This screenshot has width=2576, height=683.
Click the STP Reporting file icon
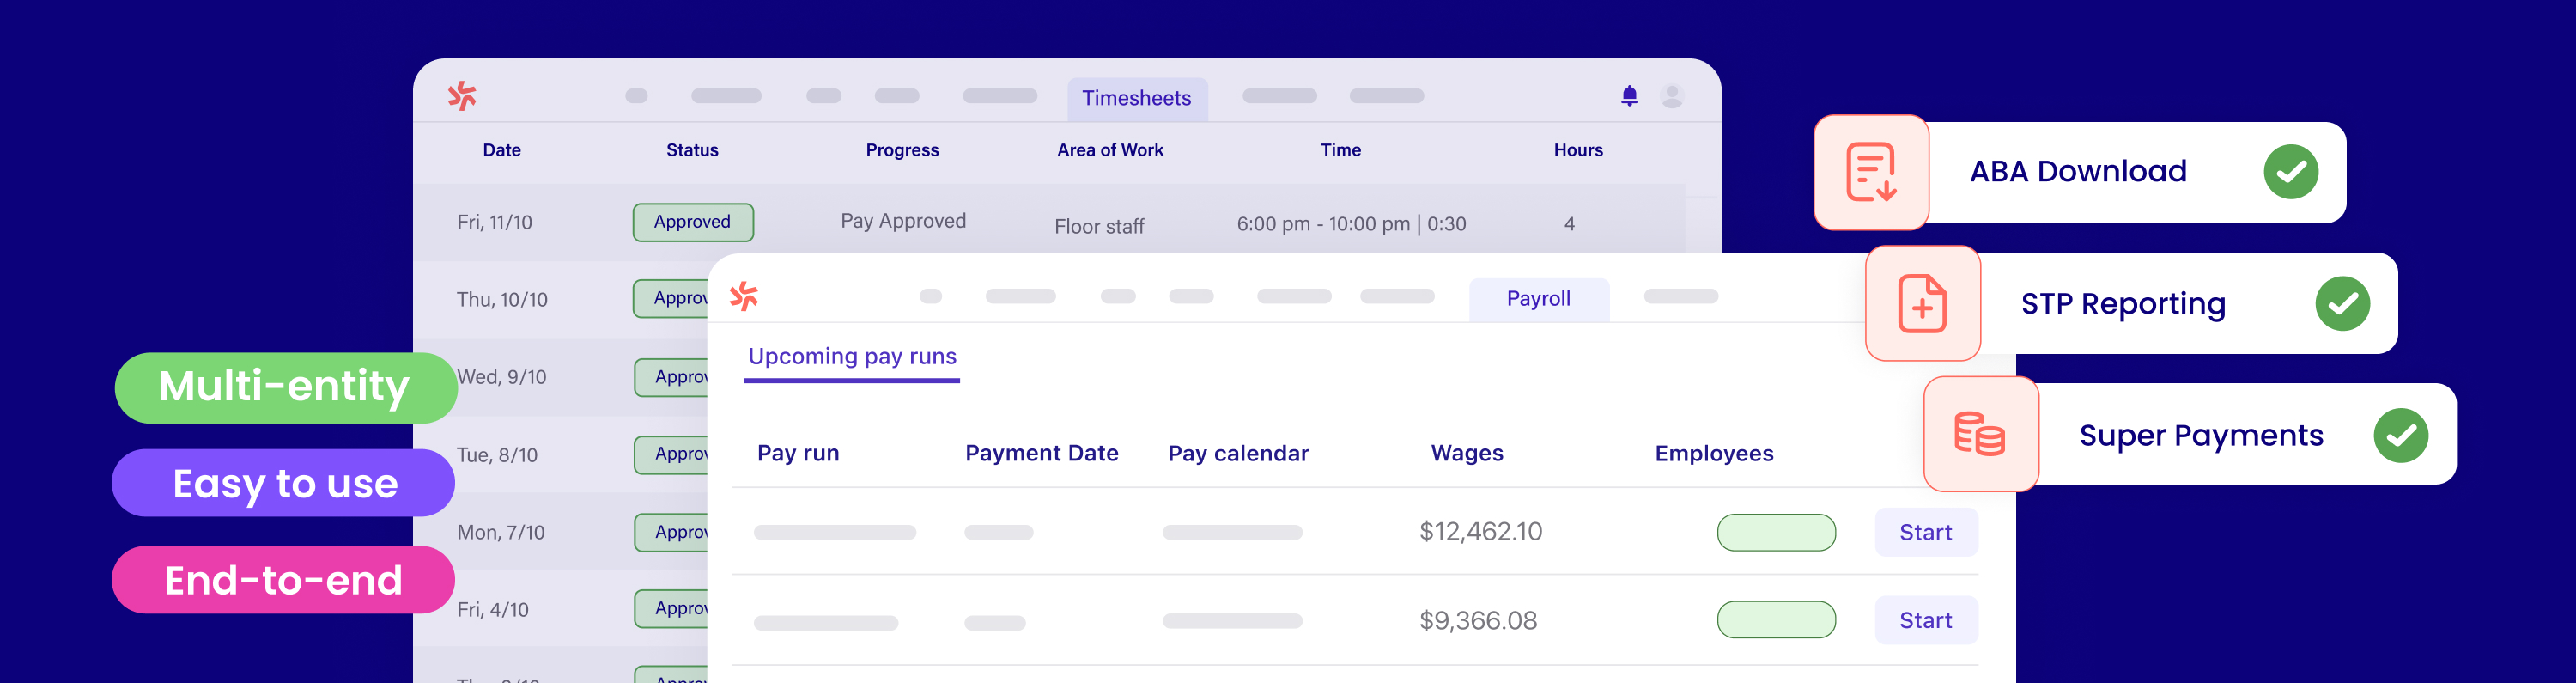[x=1922, y=303]
